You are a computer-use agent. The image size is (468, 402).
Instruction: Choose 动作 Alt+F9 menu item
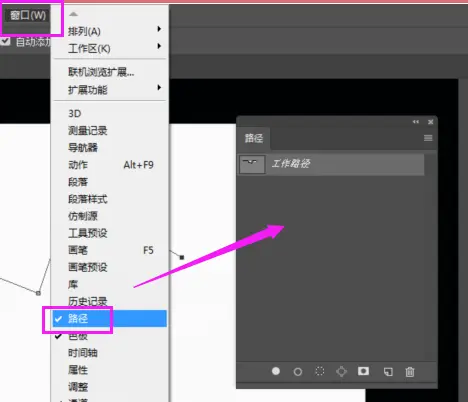[110, 165]
